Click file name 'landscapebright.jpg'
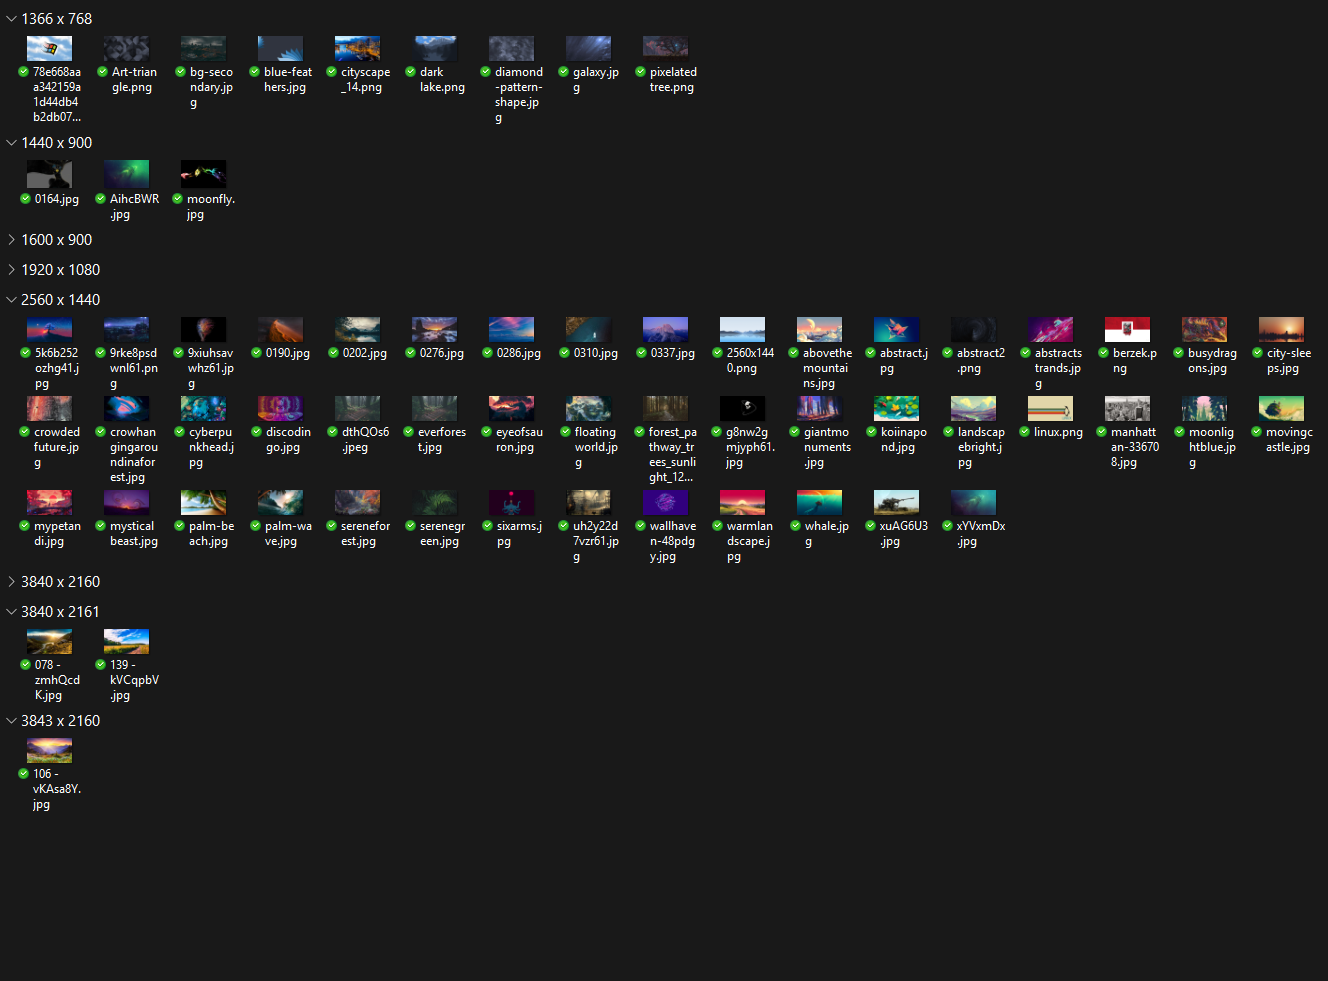1328x981 pixels. [981, 447]
